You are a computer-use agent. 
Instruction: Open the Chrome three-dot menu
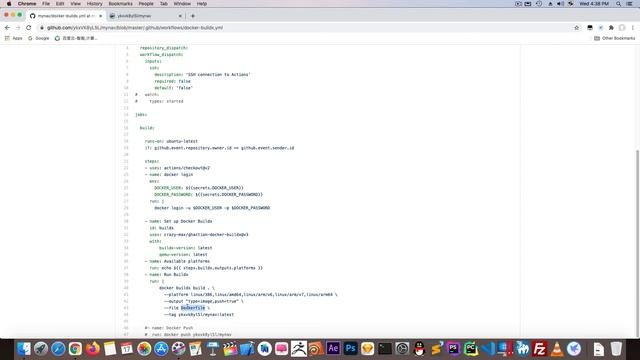pyautogui.click(x=633, y=28)
